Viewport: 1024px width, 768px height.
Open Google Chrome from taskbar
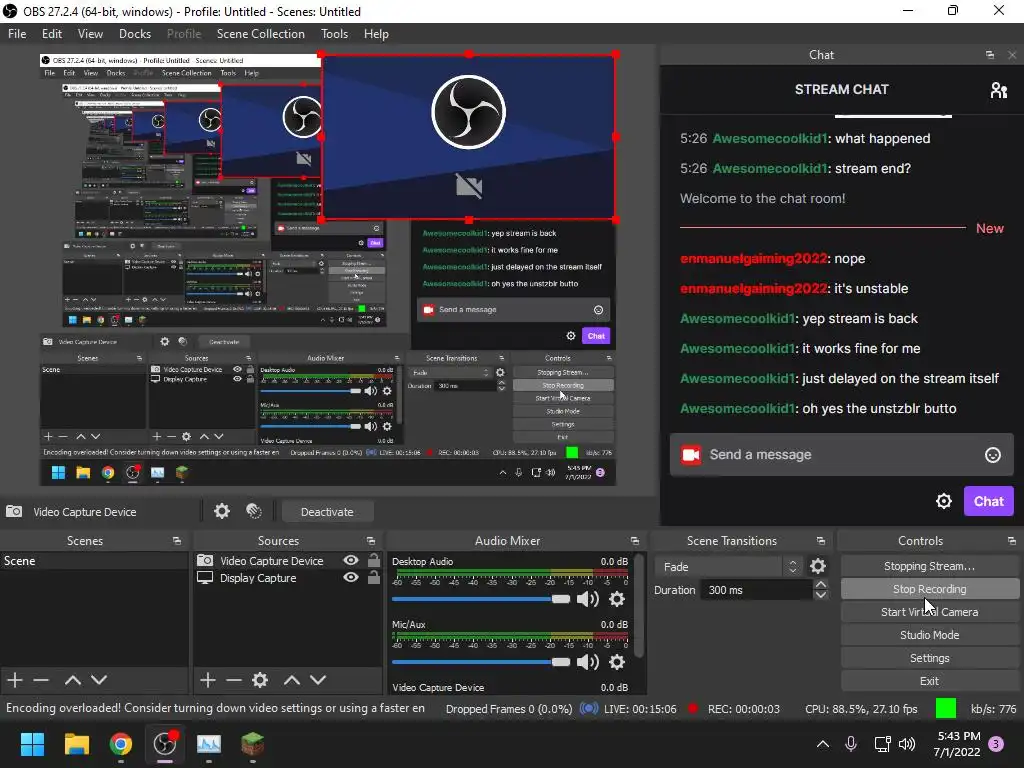click(x=121, y=744)
